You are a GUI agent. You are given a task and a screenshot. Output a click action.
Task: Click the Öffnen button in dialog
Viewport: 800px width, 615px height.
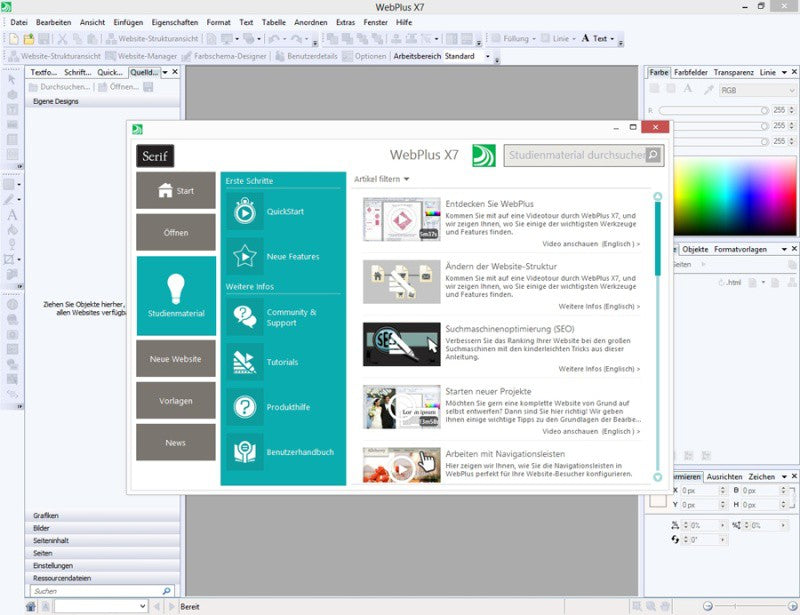[176, 232]
